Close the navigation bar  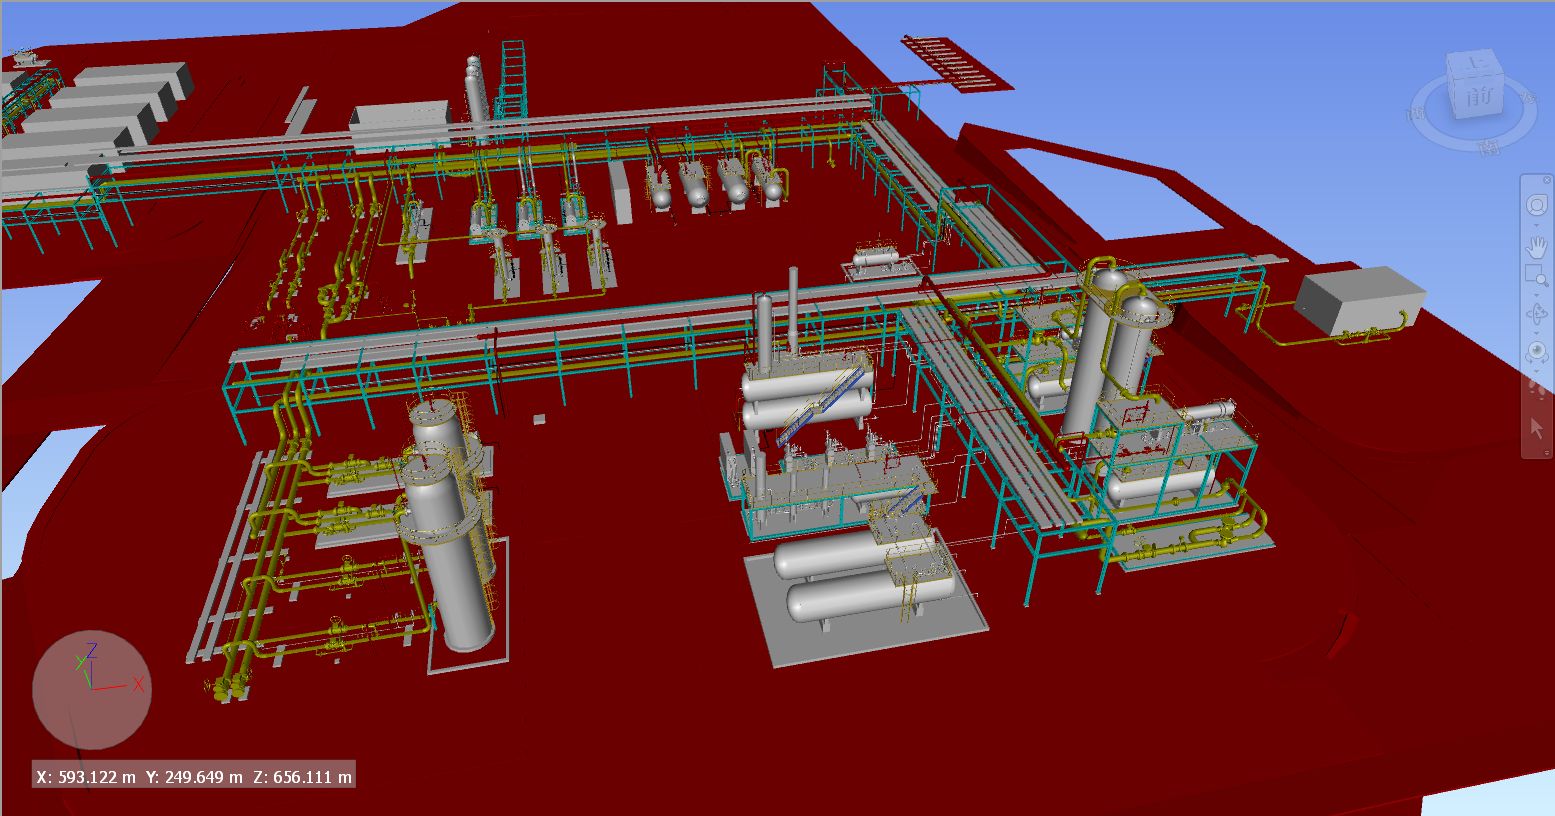1547,180
